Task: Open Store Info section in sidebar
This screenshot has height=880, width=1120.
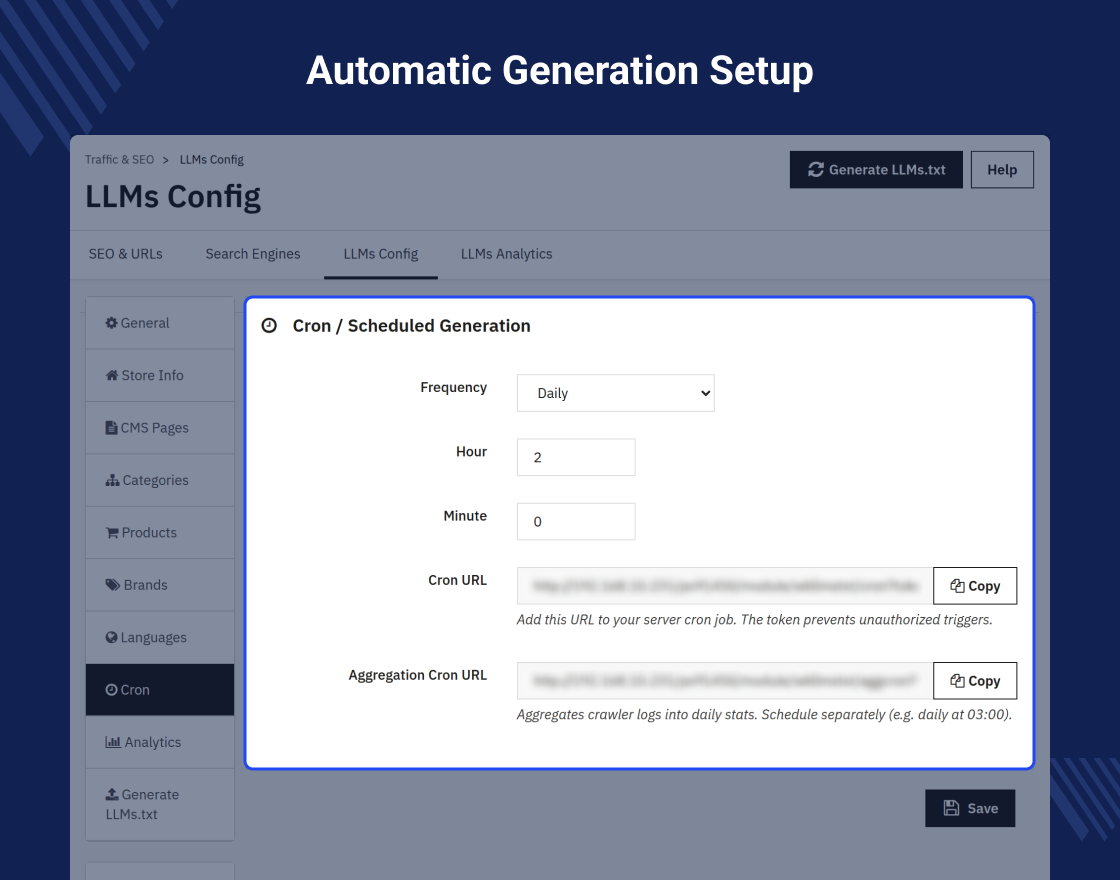Action: pyautogui.click(x=160, y=375)
